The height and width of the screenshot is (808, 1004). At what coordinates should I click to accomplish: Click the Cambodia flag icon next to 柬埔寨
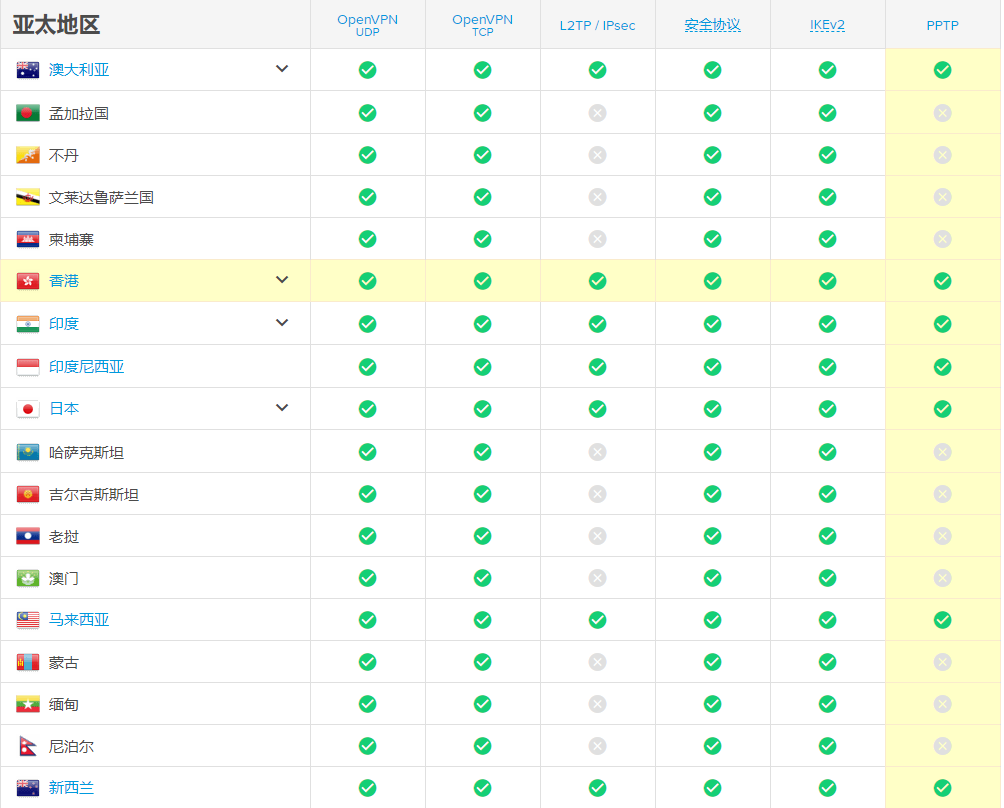tap(28, 239)
